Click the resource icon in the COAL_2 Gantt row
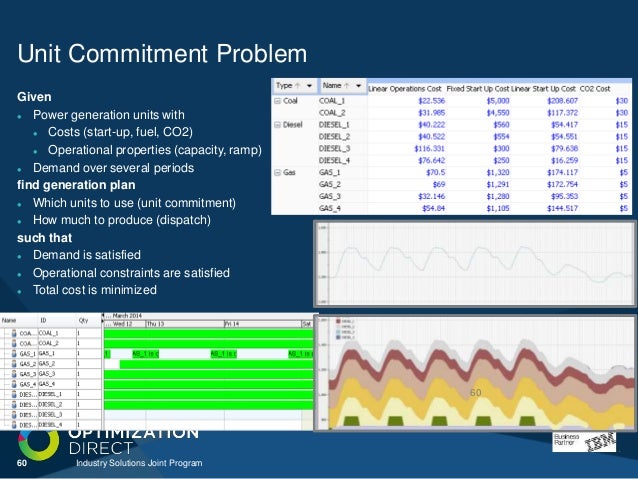The height and width of the screenshot is (479, 638). tap(14, 343)
